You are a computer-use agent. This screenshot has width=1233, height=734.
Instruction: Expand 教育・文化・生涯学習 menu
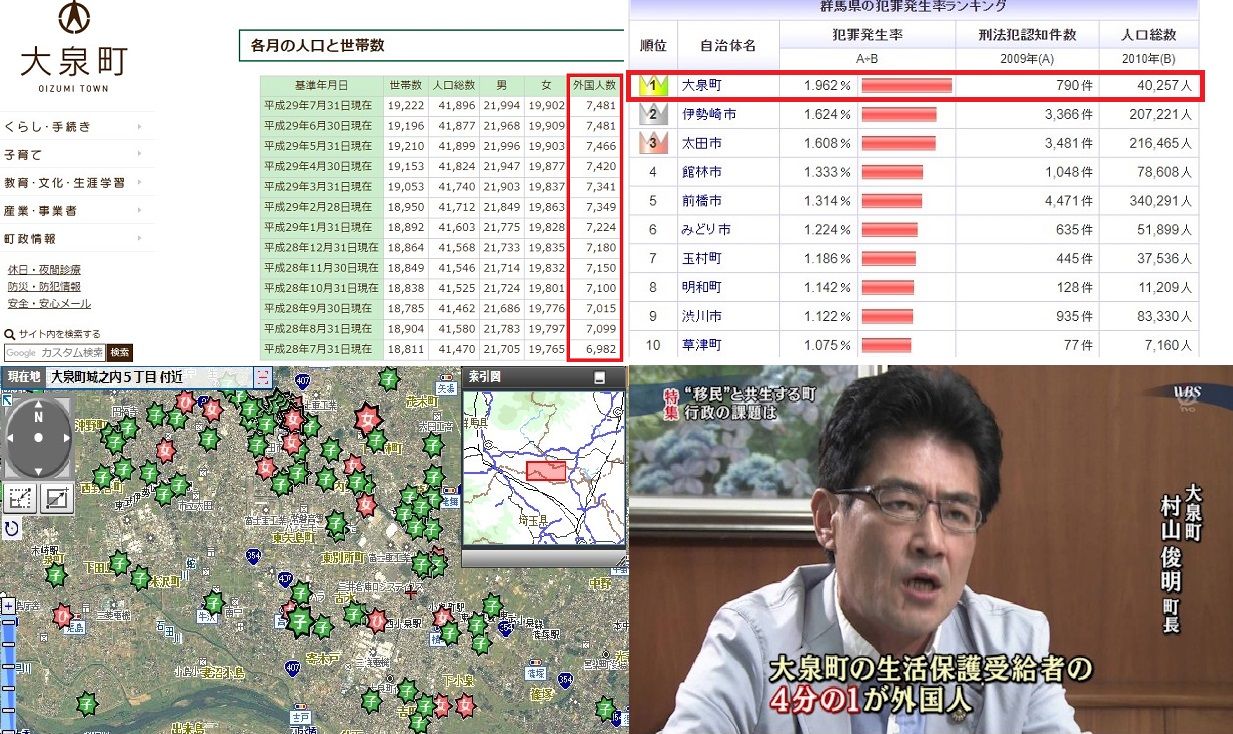coord(77,183)
